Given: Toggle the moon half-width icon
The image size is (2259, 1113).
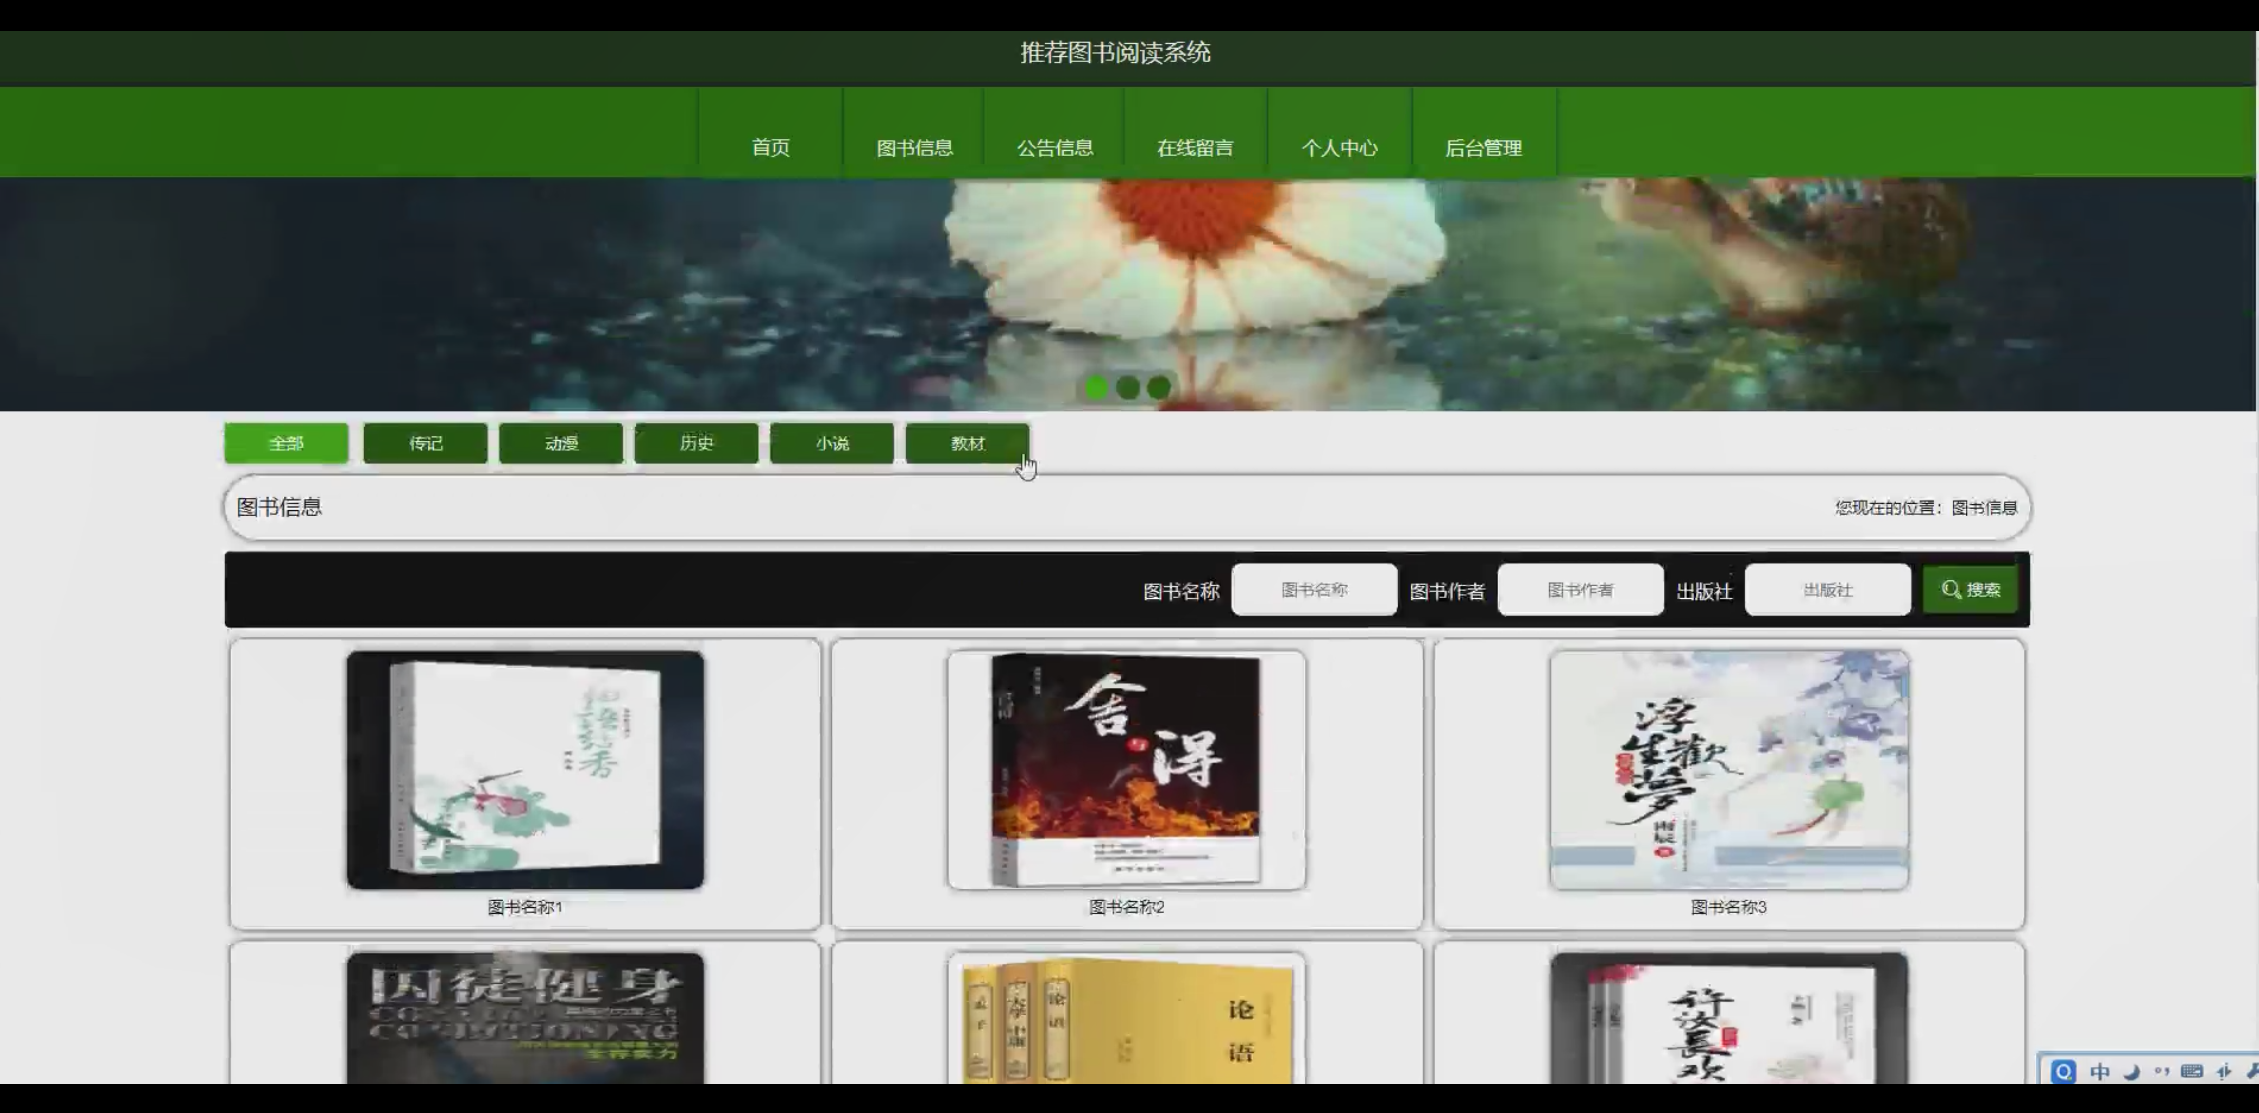Looking at the screenshot, I should pyautogui.click(x=2131, y=1071).
